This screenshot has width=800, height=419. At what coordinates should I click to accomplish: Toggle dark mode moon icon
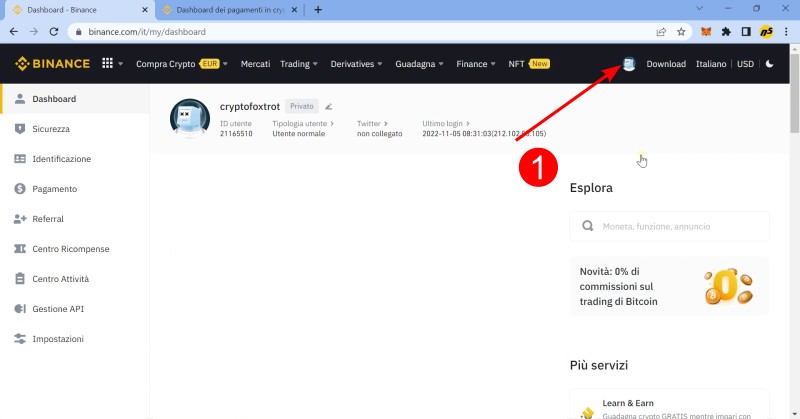[769, 64]
